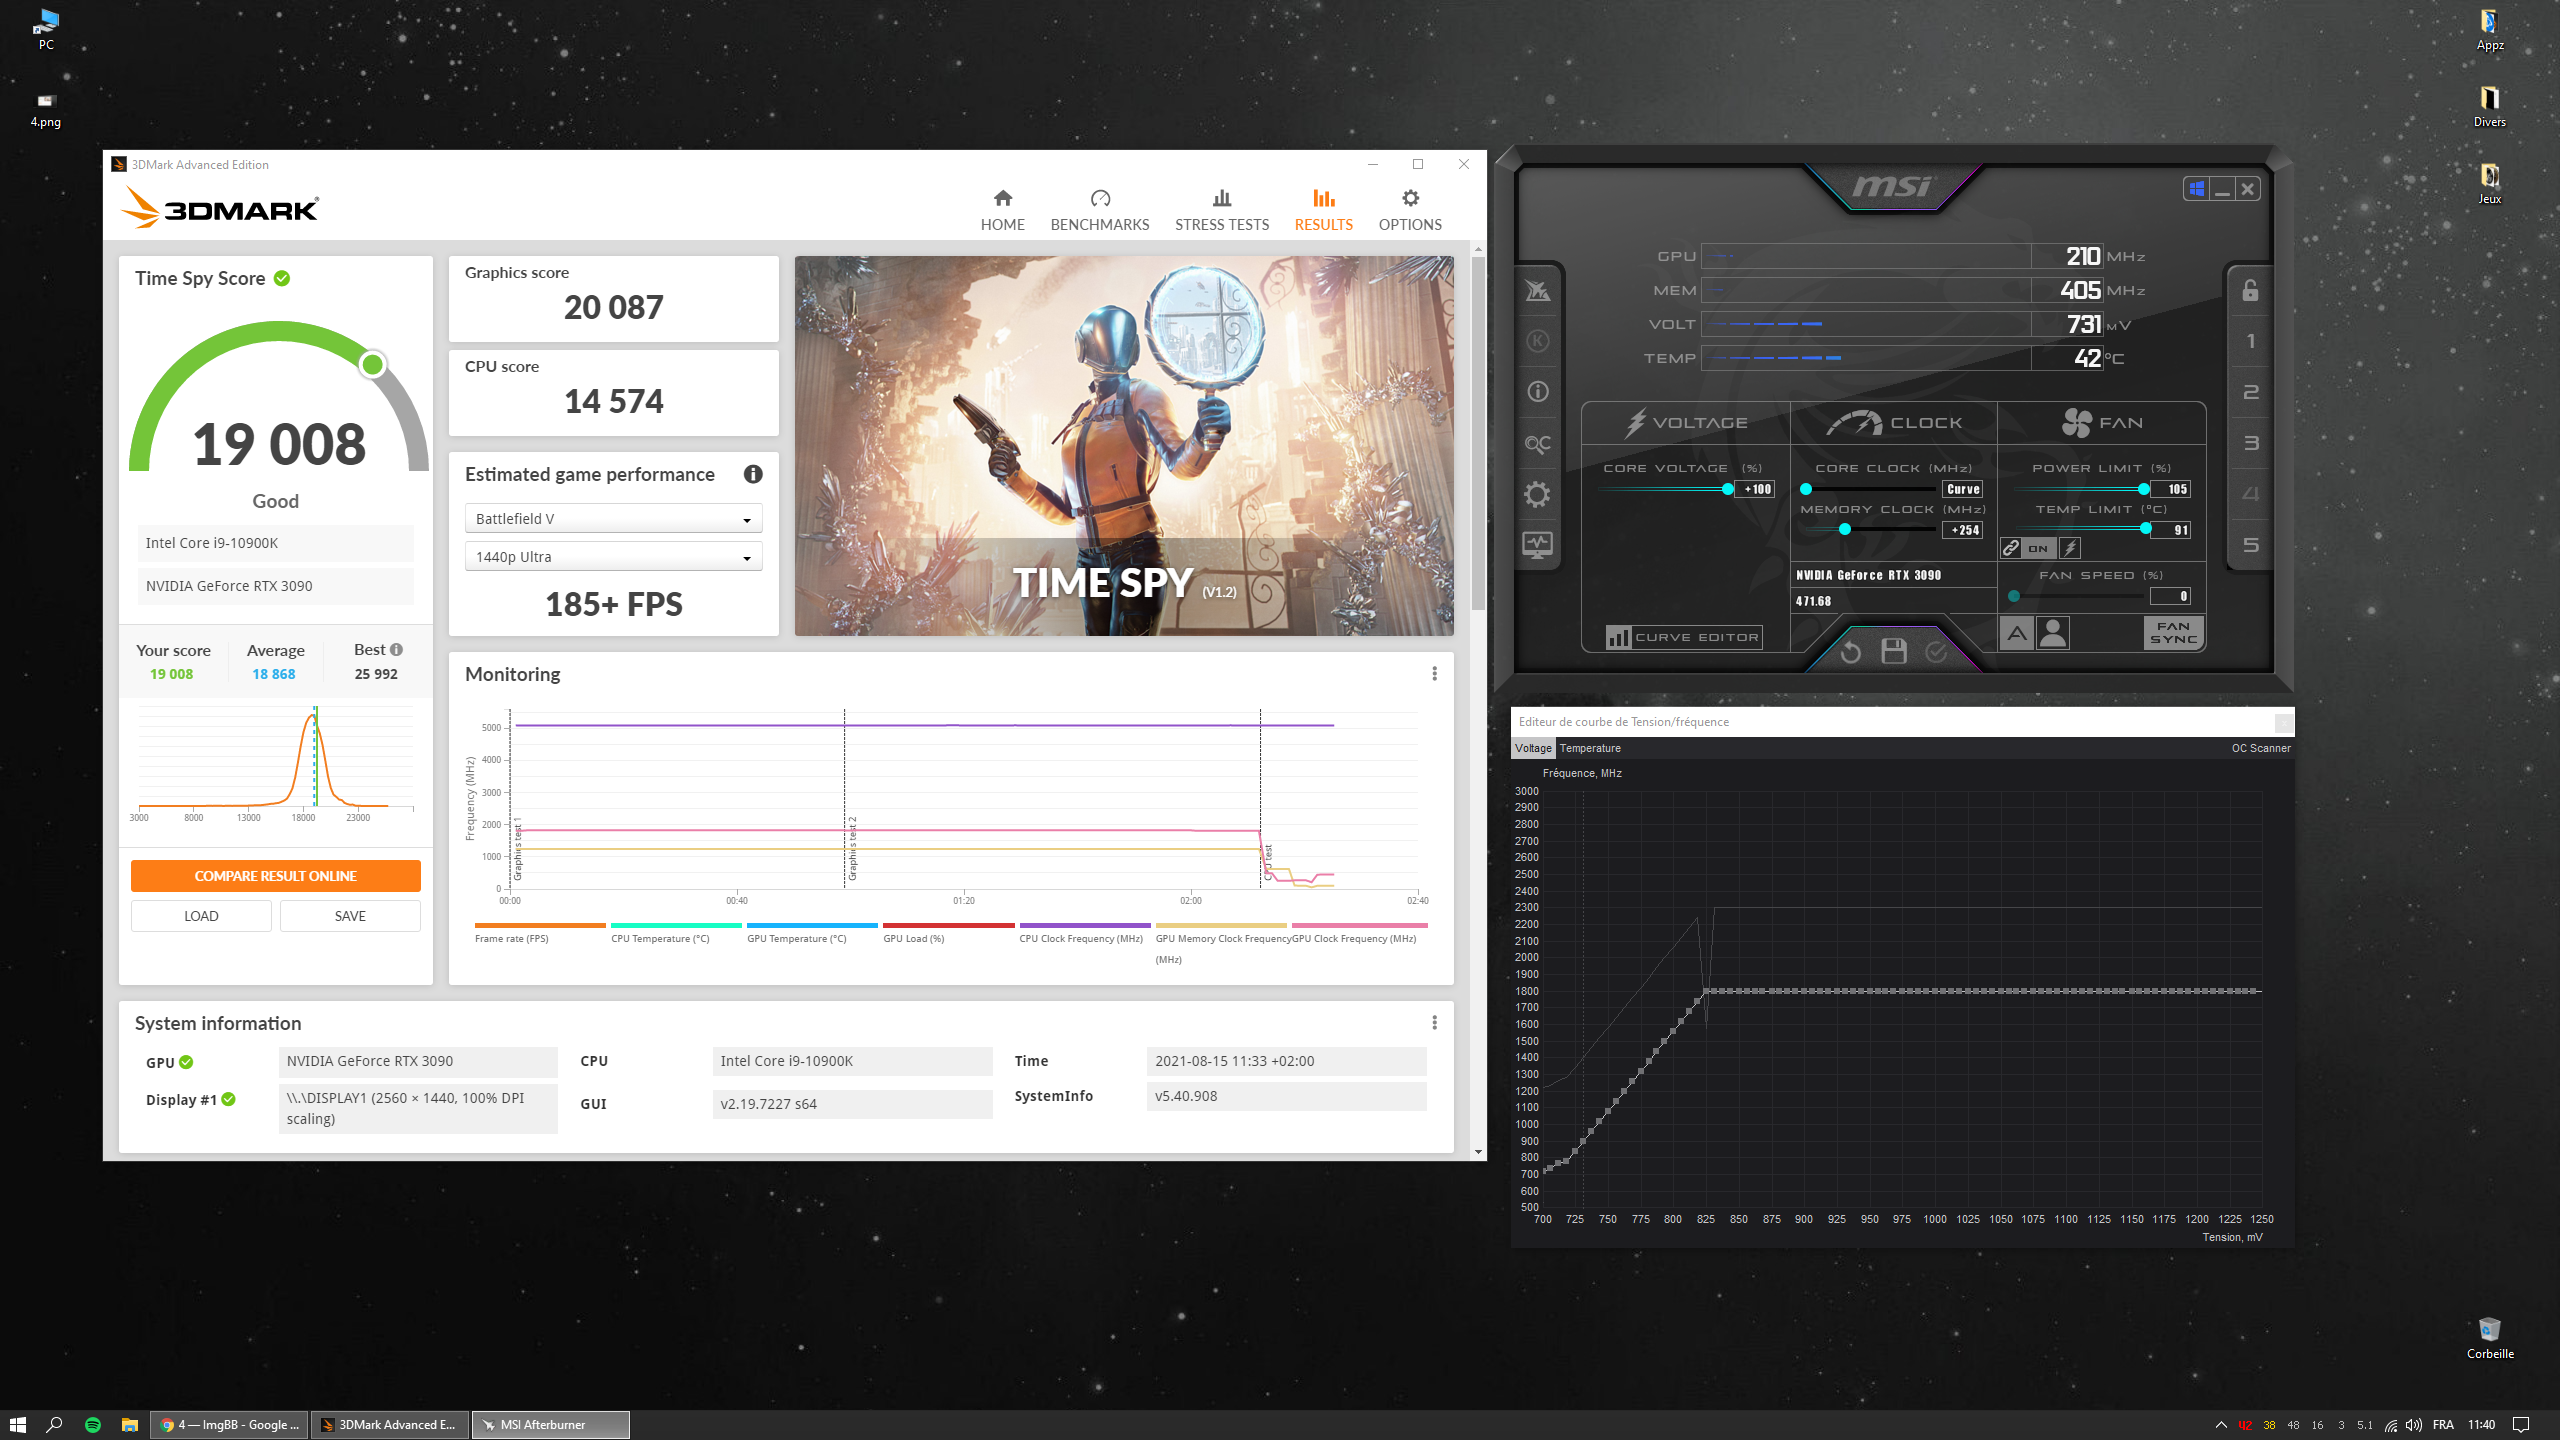Screen dimensions: 2560x1440
Task: Switch to the Results tab
Action: 1323,210
